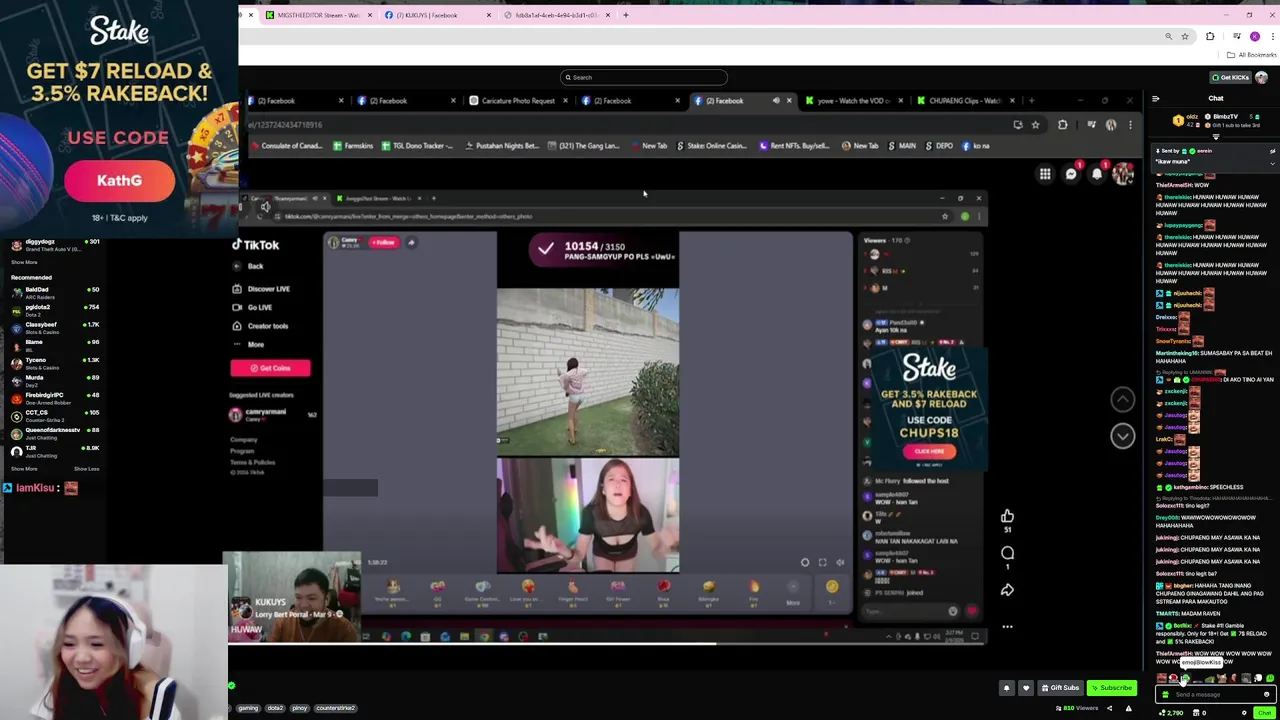Open TikTok Creator tools
The height and width of the screenshot is (720, 1280).
[260, 326]
